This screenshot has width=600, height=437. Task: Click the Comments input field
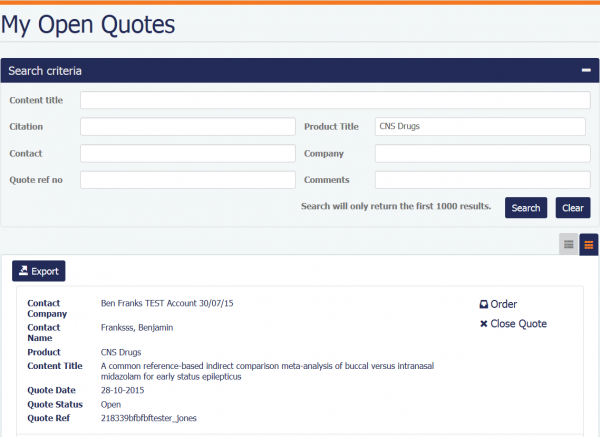[479, 180]
